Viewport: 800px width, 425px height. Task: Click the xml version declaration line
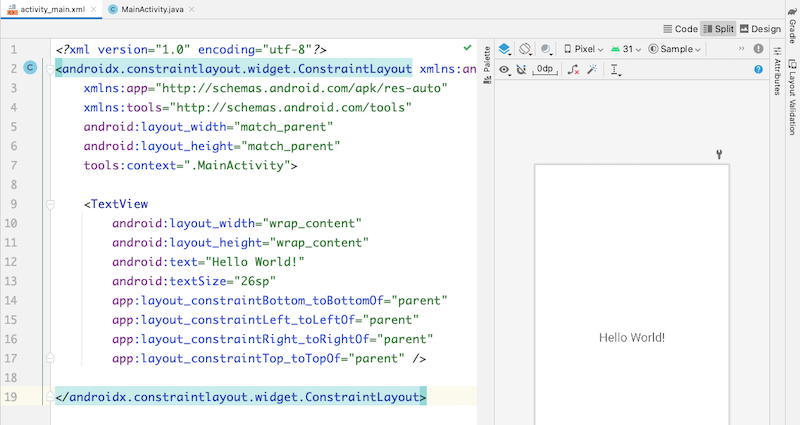click(191, 49)
